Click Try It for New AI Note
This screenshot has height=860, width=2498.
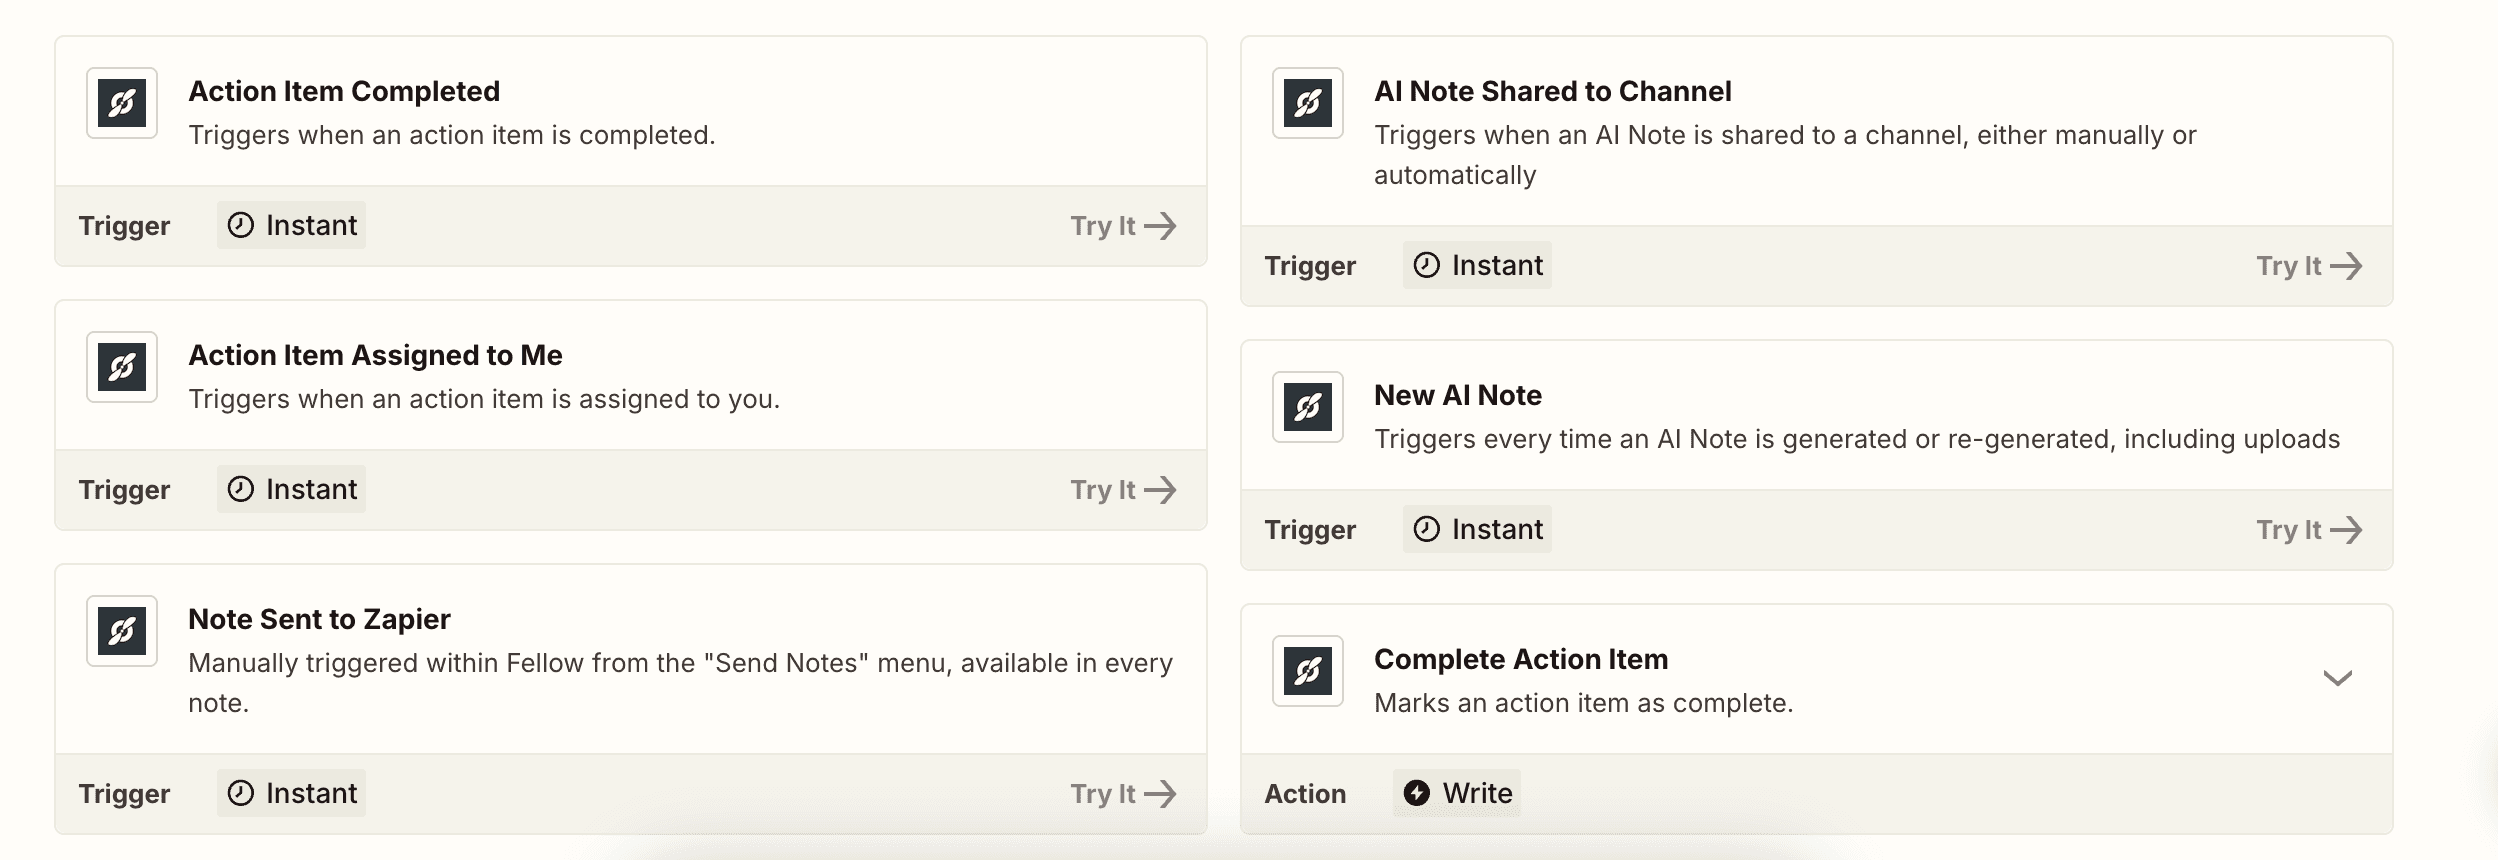click(2309, 530)
